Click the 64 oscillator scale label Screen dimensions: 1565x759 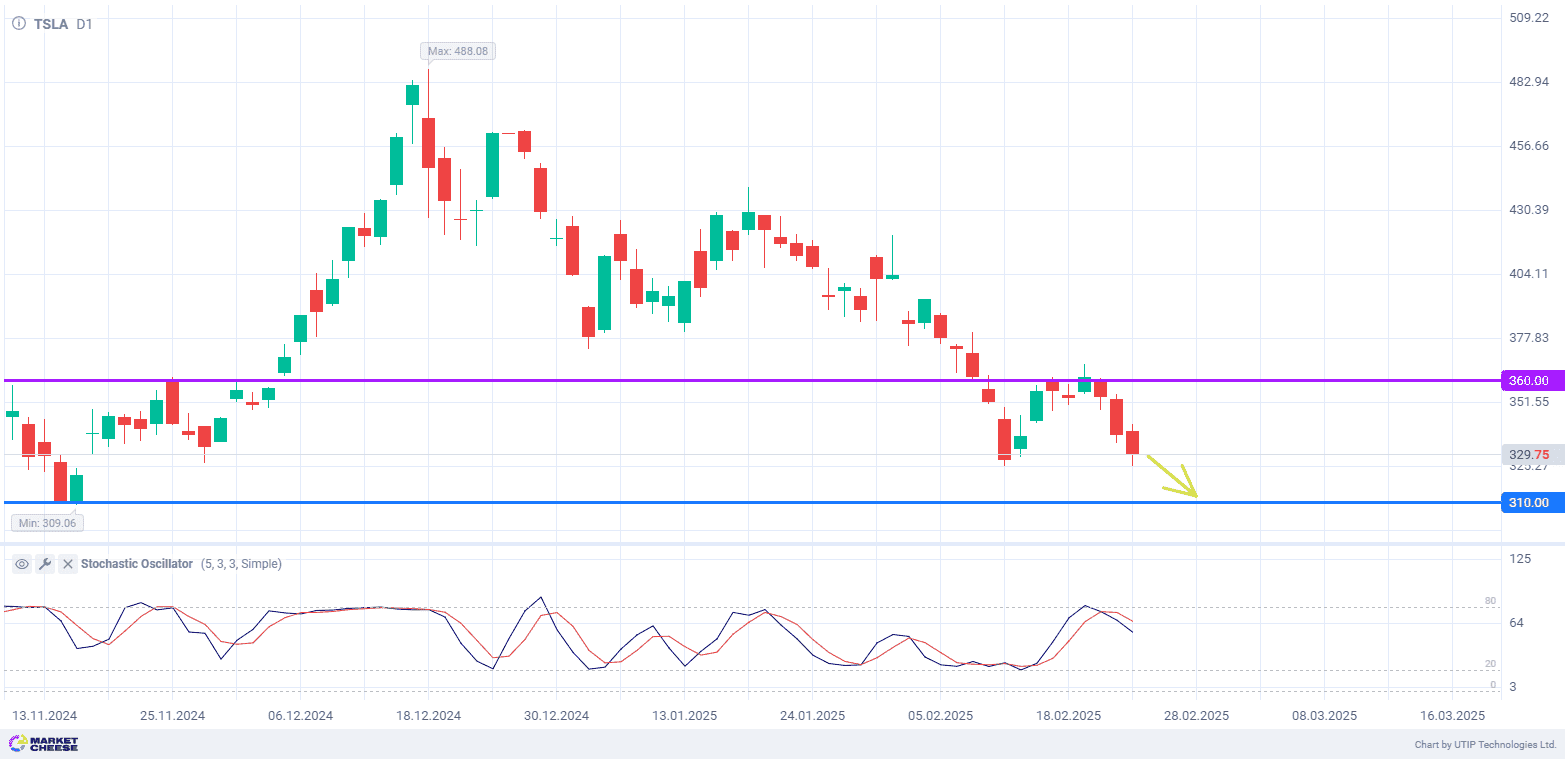(x=1516, y=623)
